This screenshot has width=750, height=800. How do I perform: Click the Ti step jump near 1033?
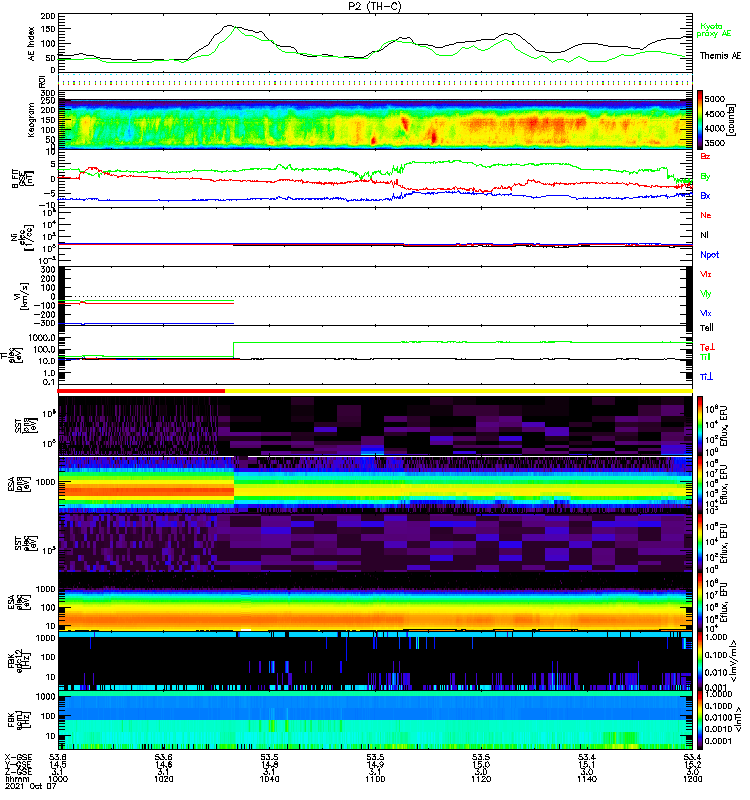(234, 351)
